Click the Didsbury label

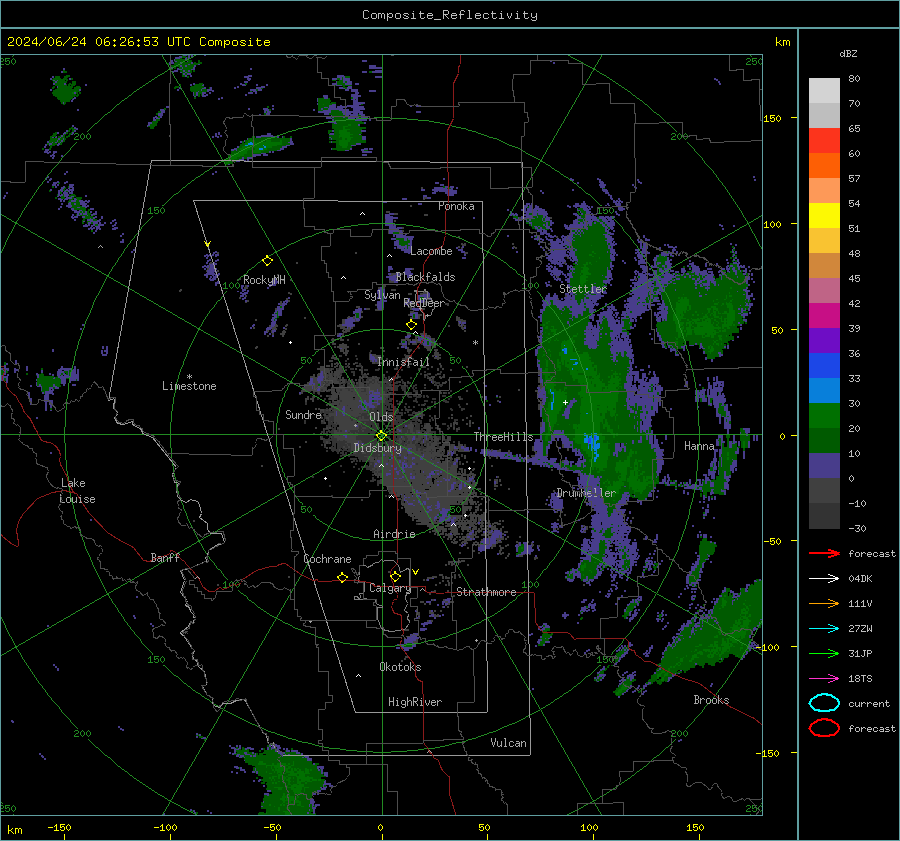(x=377, y=448)
